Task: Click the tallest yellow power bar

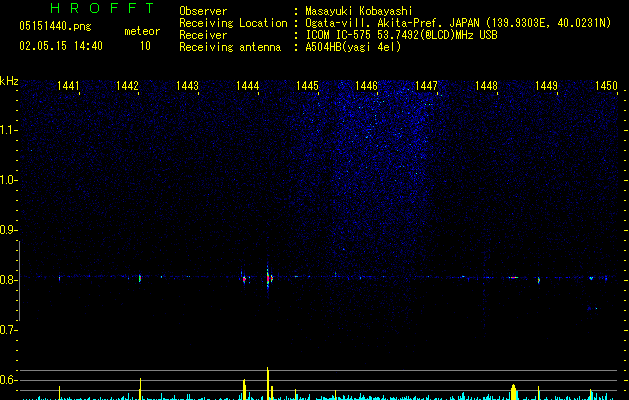Action: point(268,383)
